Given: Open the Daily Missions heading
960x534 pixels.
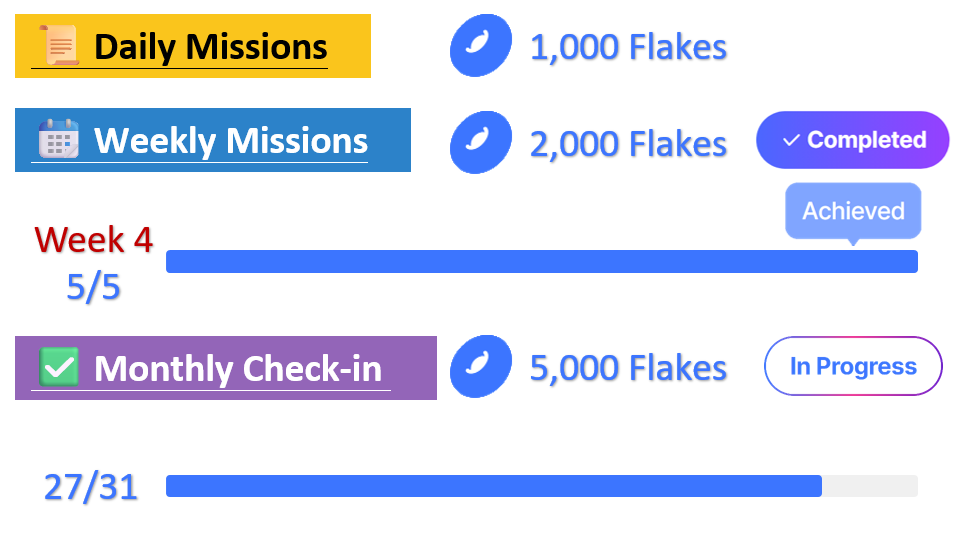Looking at the screenshot, I should click(210, 47).
